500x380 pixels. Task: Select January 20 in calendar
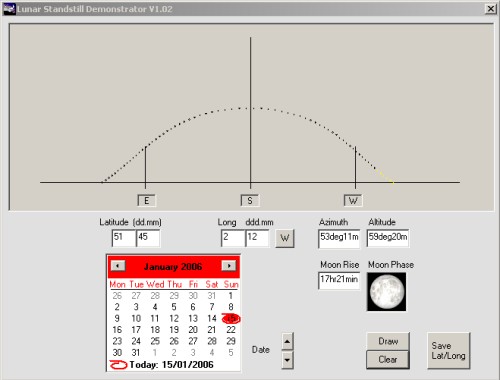(x=193, y=330)
